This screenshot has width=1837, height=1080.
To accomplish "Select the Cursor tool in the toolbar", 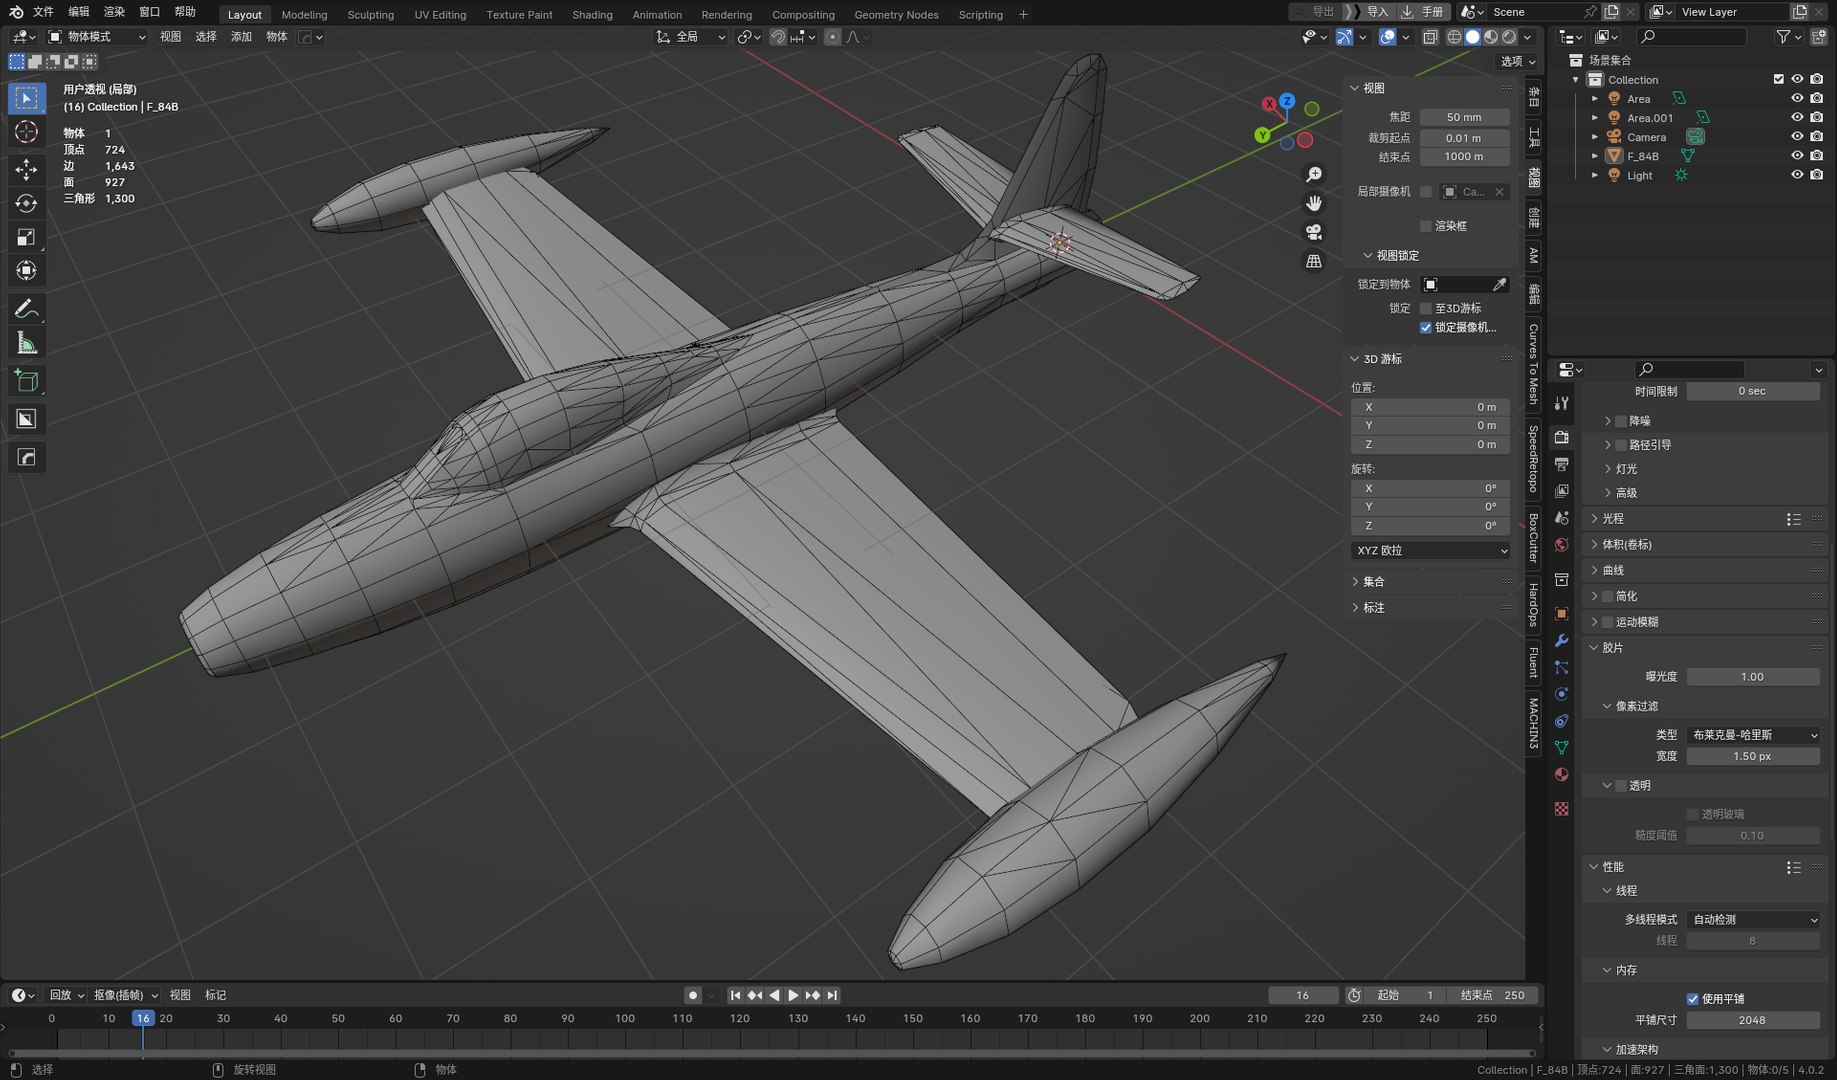I will tap(27, 132).
